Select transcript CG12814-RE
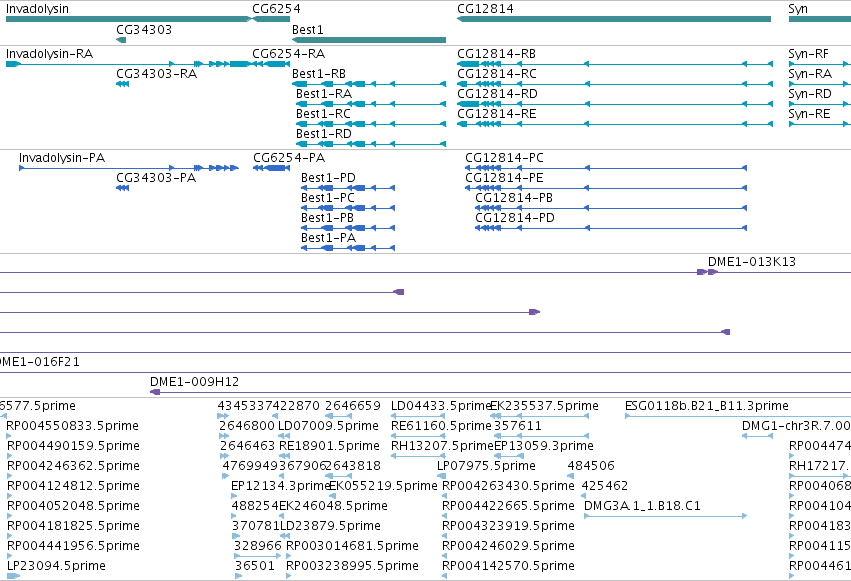This screenshot has width=851, height=581. point(615,124)
